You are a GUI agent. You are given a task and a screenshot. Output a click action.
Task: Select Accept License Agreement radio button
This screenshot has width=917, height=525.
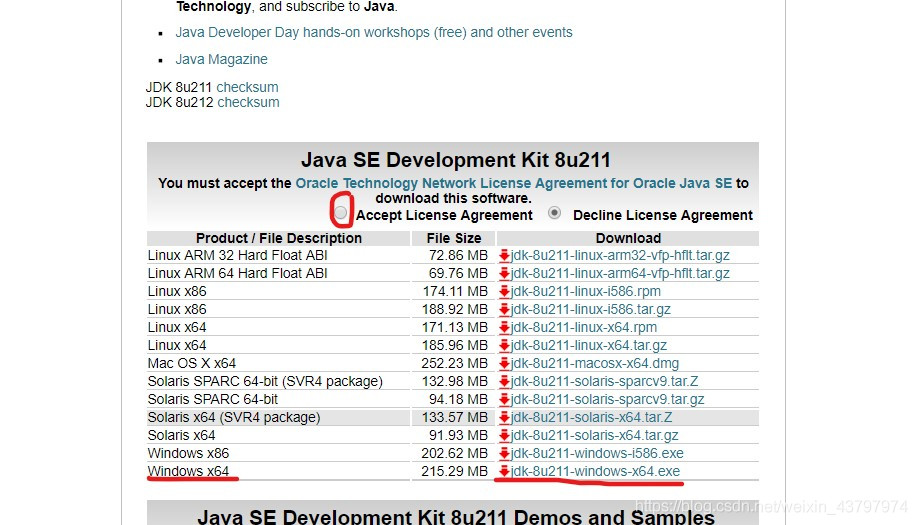click(340, 212)
